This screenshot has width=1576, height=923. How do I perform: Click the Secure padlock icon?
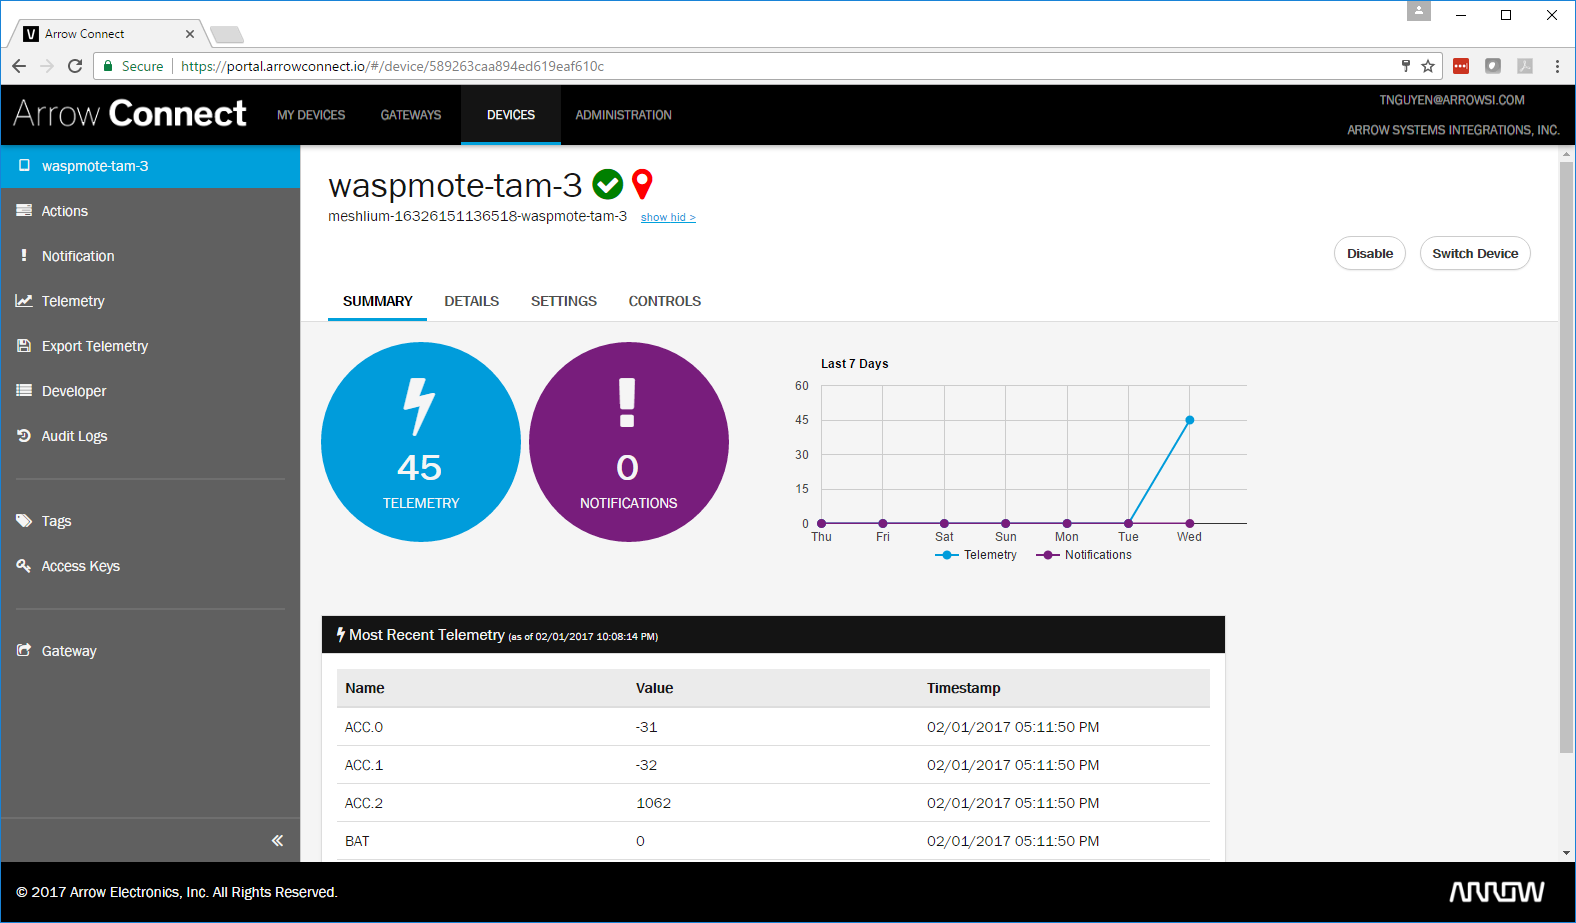click(x=108, y=66)
